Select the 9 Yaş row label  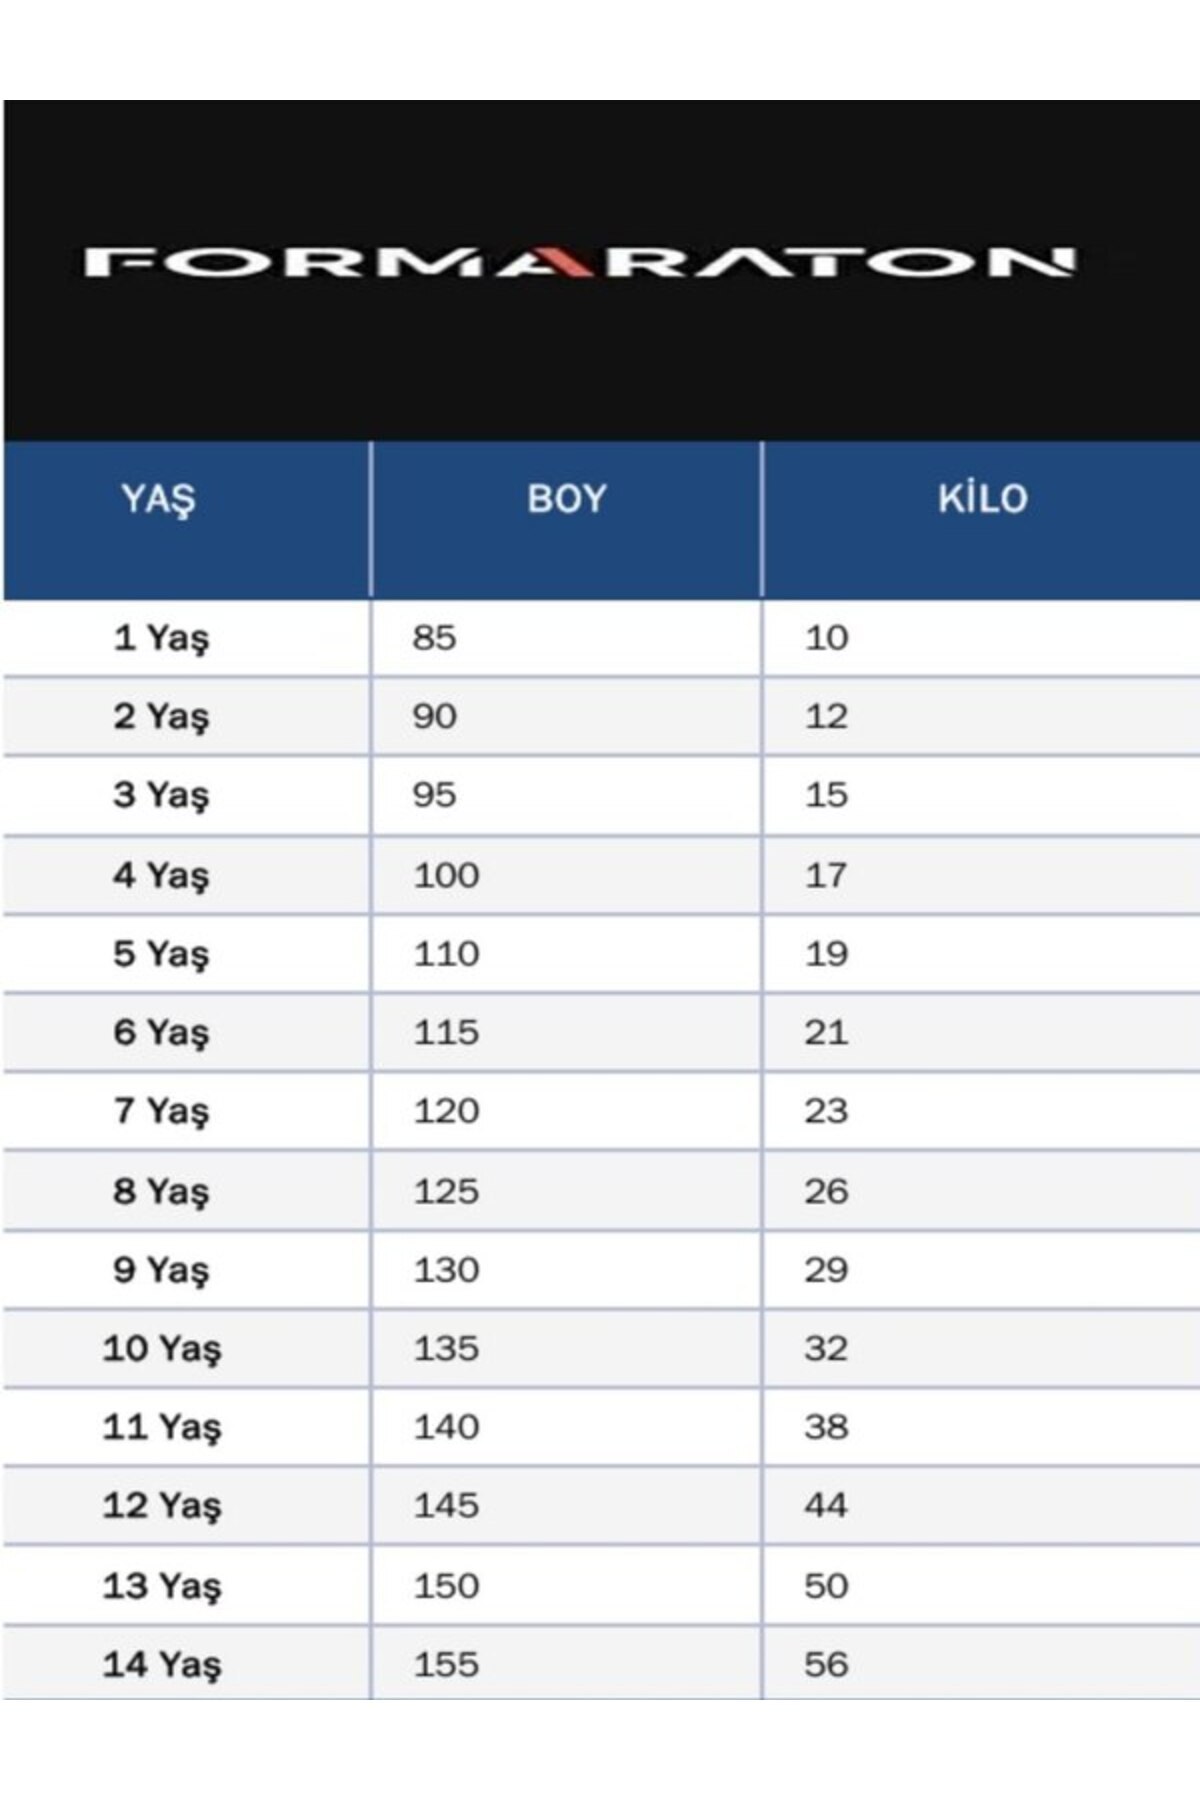pyautogui.click(x=161, y=1270)
